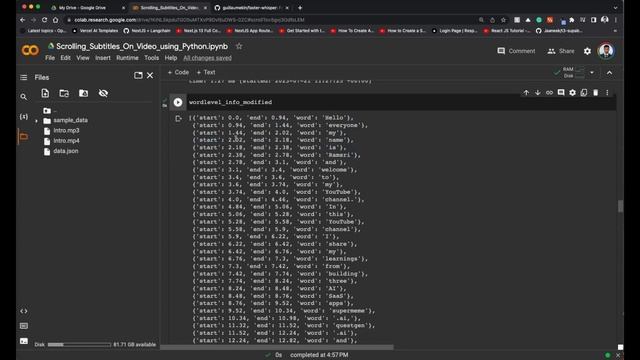The height and width of the screenshot is (360, 640).
Task: Move cell down arrow
Action: [x=538, y=93]
